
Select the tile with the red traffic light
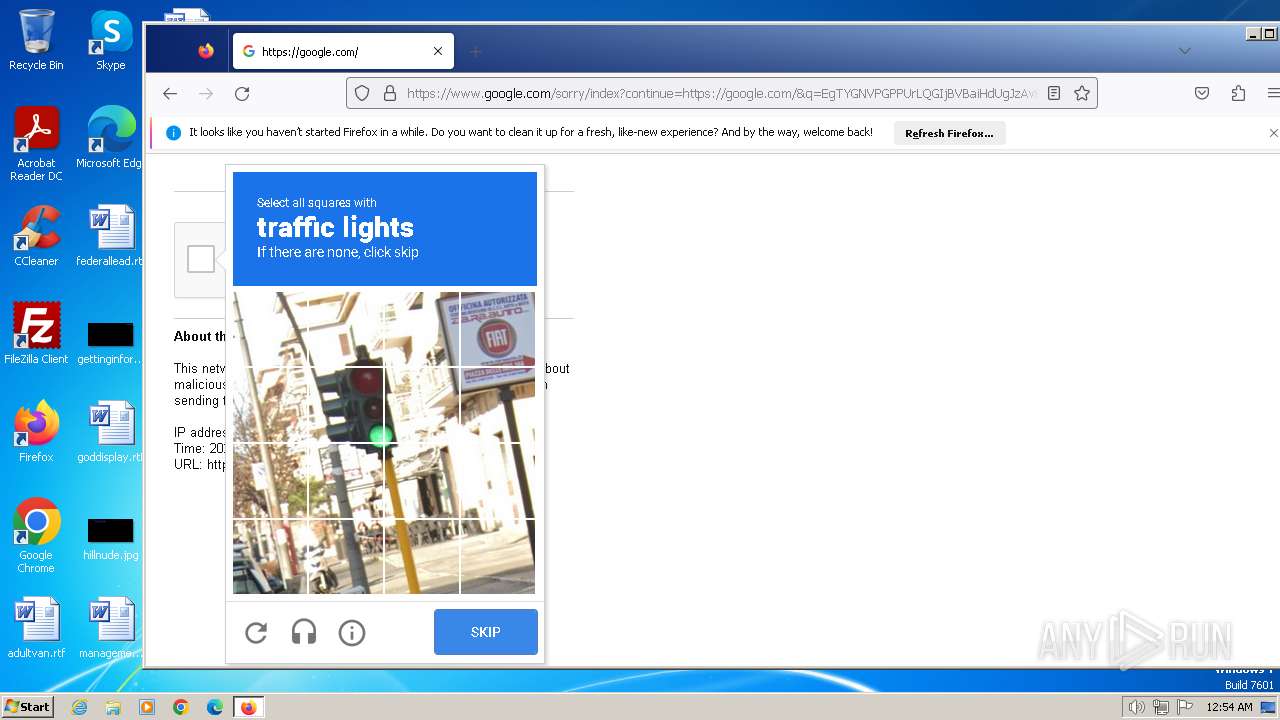(346, 404)
